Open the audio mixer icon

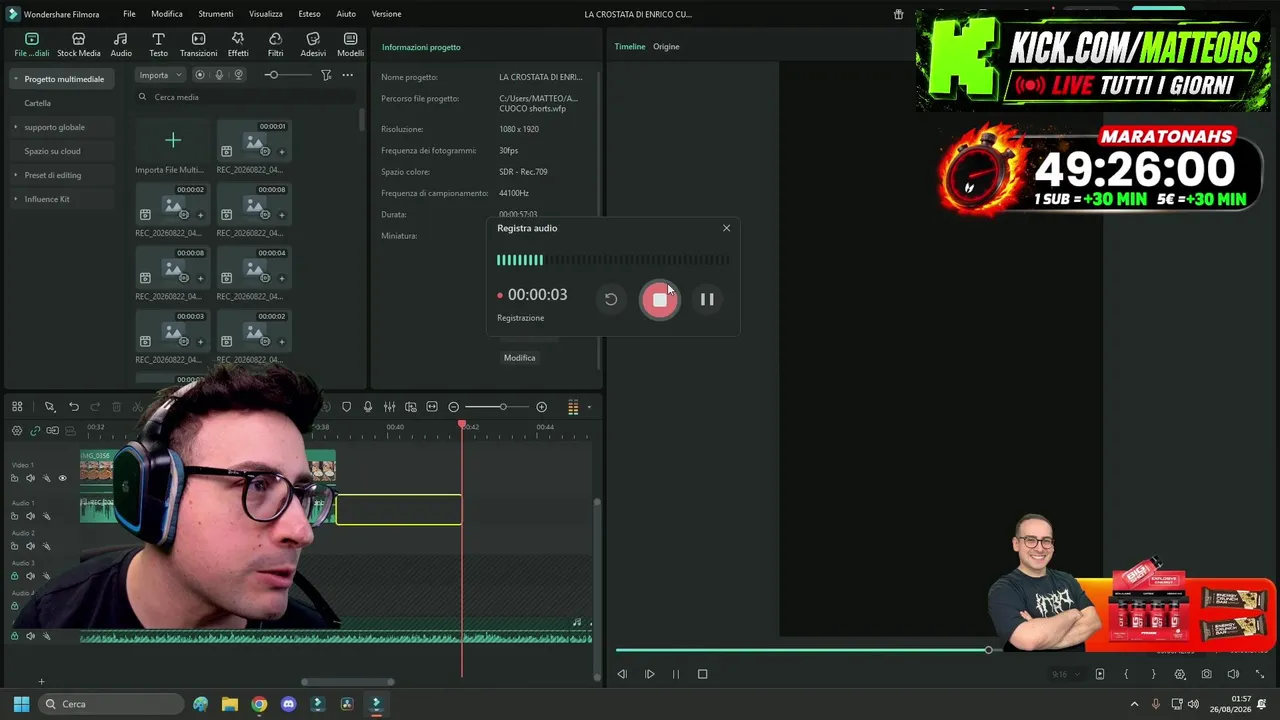pyautogui.click(x=389, y=407)
